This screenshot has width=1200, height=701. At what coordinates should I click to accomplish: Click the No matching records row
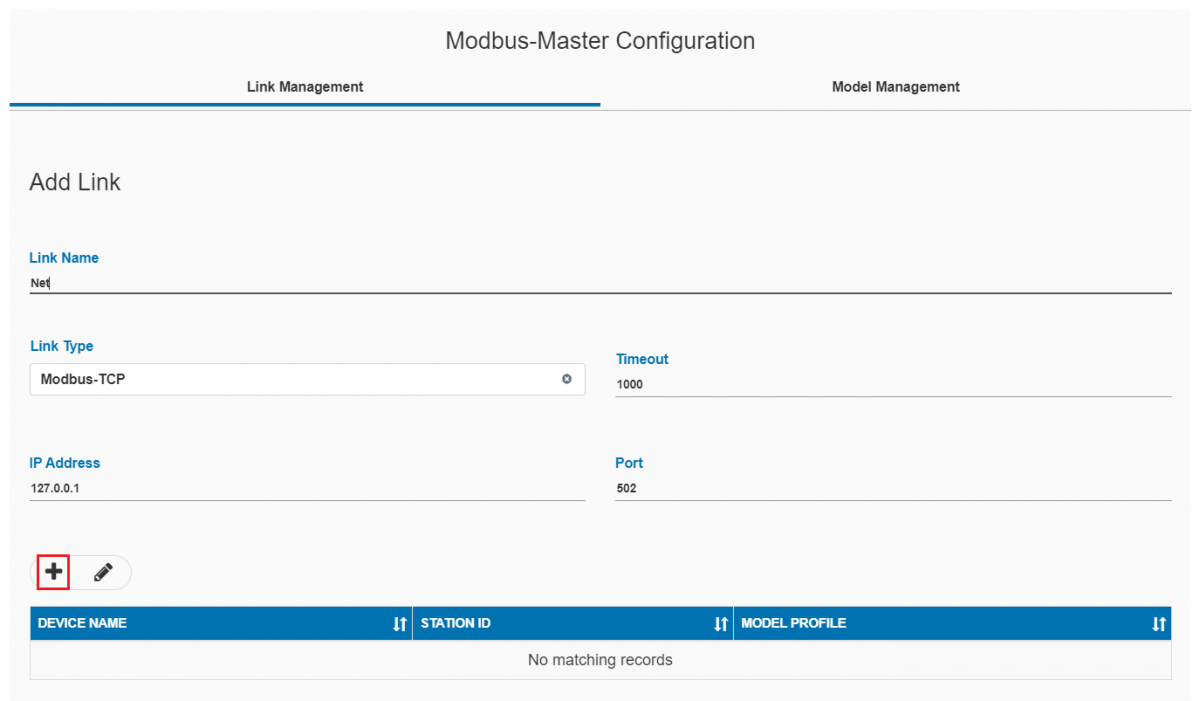click(600, 659)
